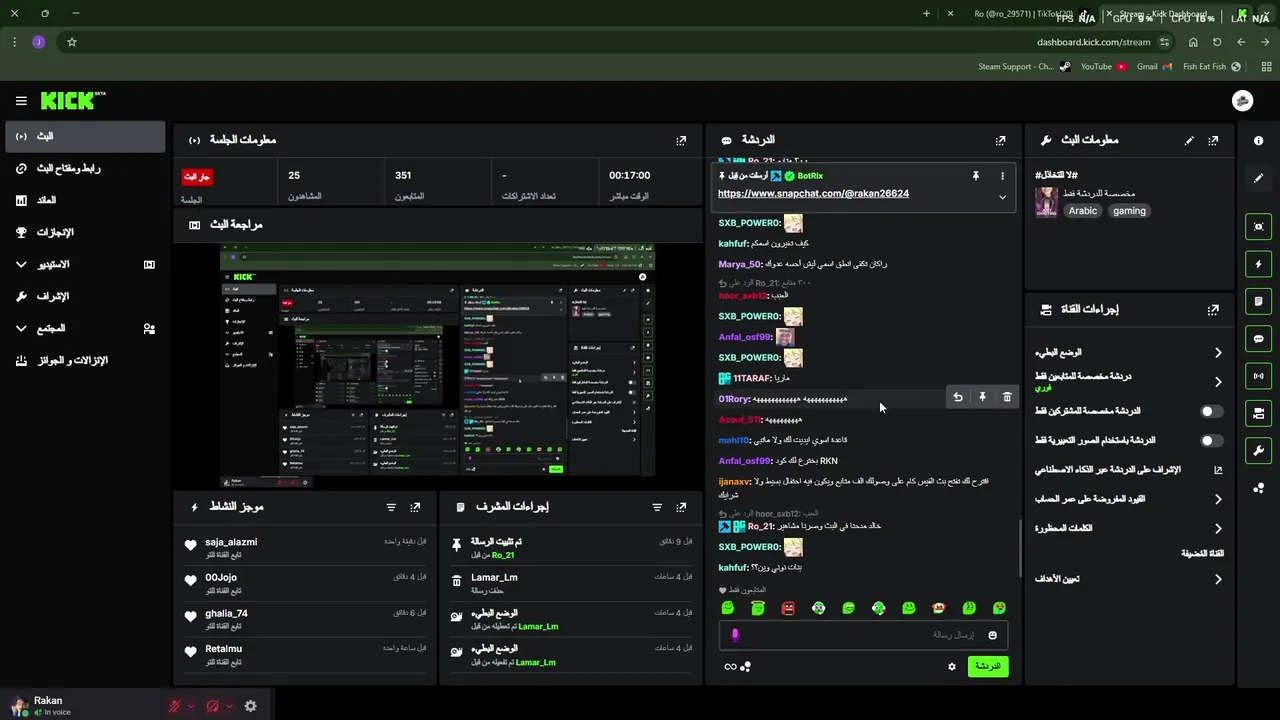Toggle the document log widget in right toolbar
The image size is (1280, 720).
(x=1259, y=301)
